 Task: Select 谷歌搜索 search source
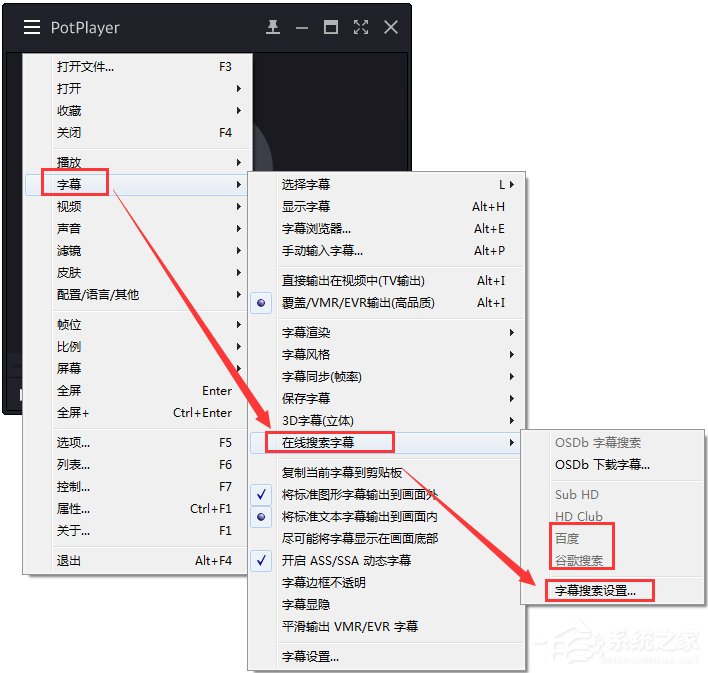click(x=613, y=561)
